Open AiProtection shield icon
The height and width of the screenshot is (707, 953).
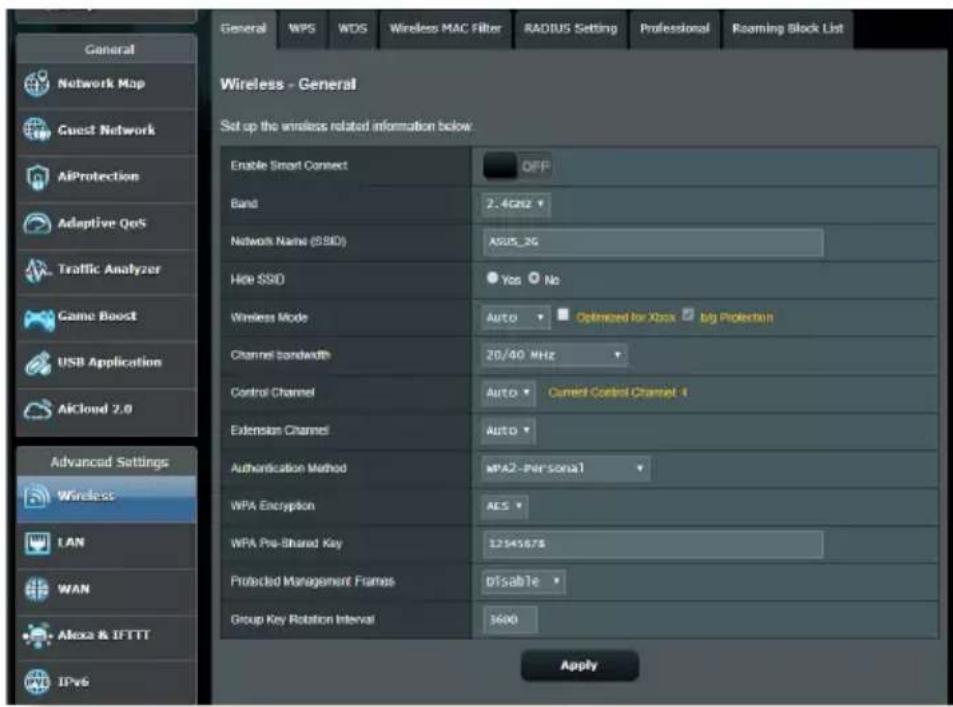coord(37,177)
